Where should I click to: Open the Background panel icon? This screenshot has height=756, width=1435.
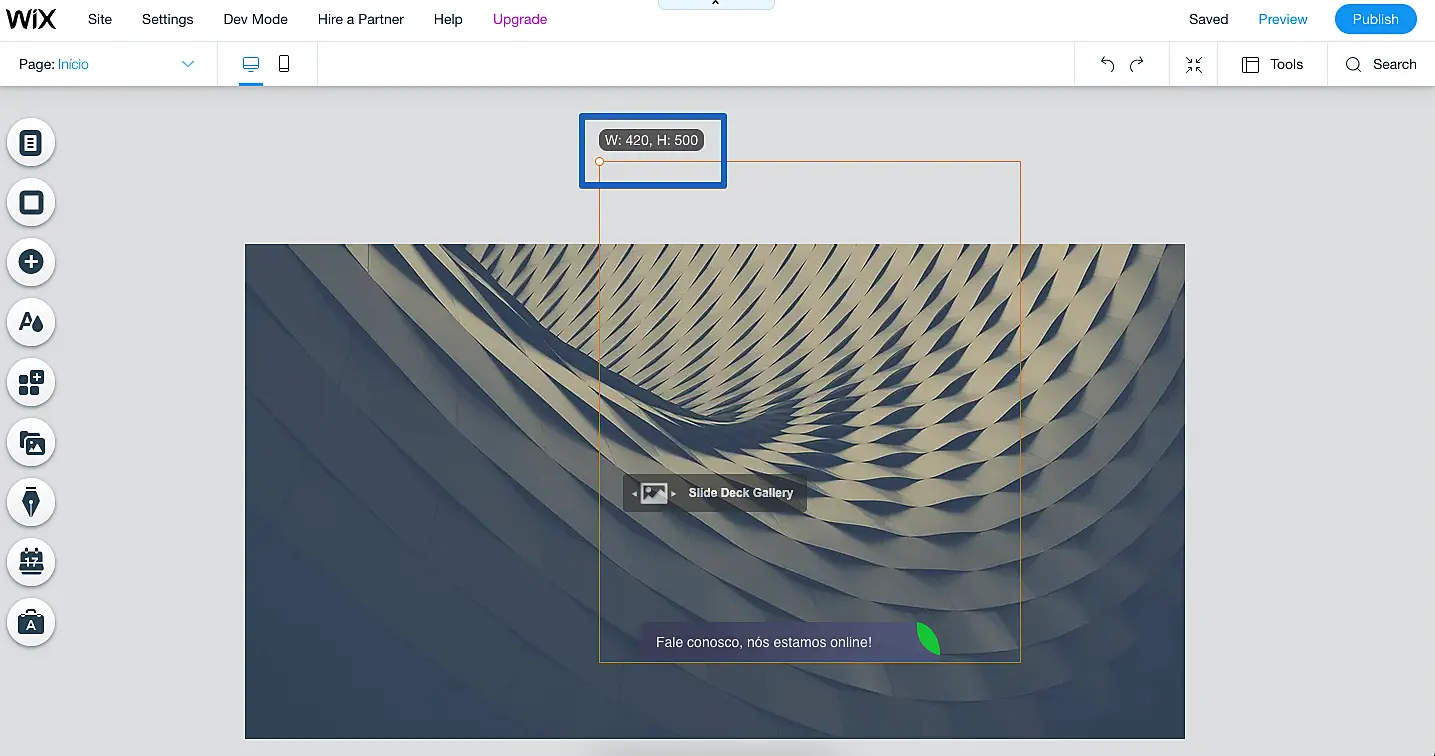point(31,203)
